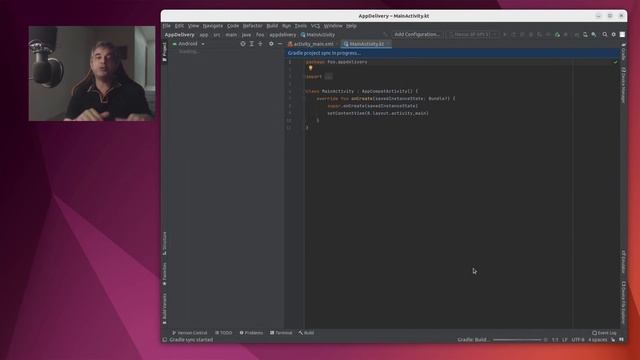Open the VCS menu

pos(316,26)
